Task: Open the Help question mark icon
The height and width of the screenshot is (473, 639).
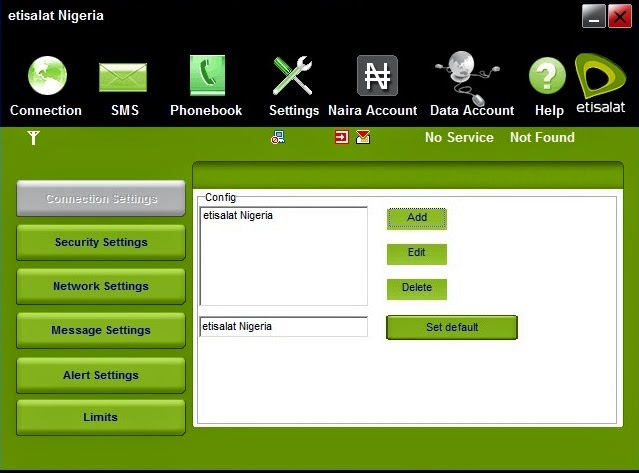Action: tap(547, 76)
